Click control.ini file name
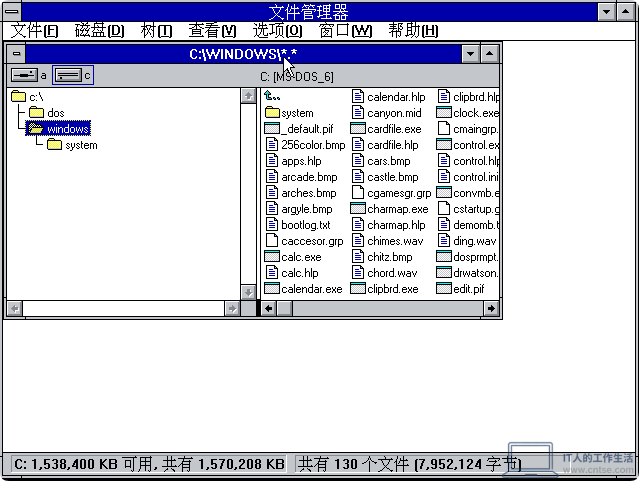Image resolution: width=639 pixels, height=481 pixels. [476, 177]
